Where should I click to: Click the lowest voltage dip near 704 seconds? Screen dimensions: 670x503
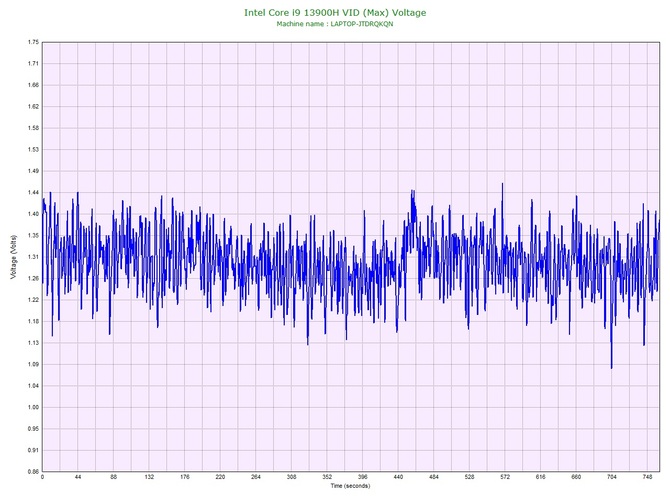611,367
